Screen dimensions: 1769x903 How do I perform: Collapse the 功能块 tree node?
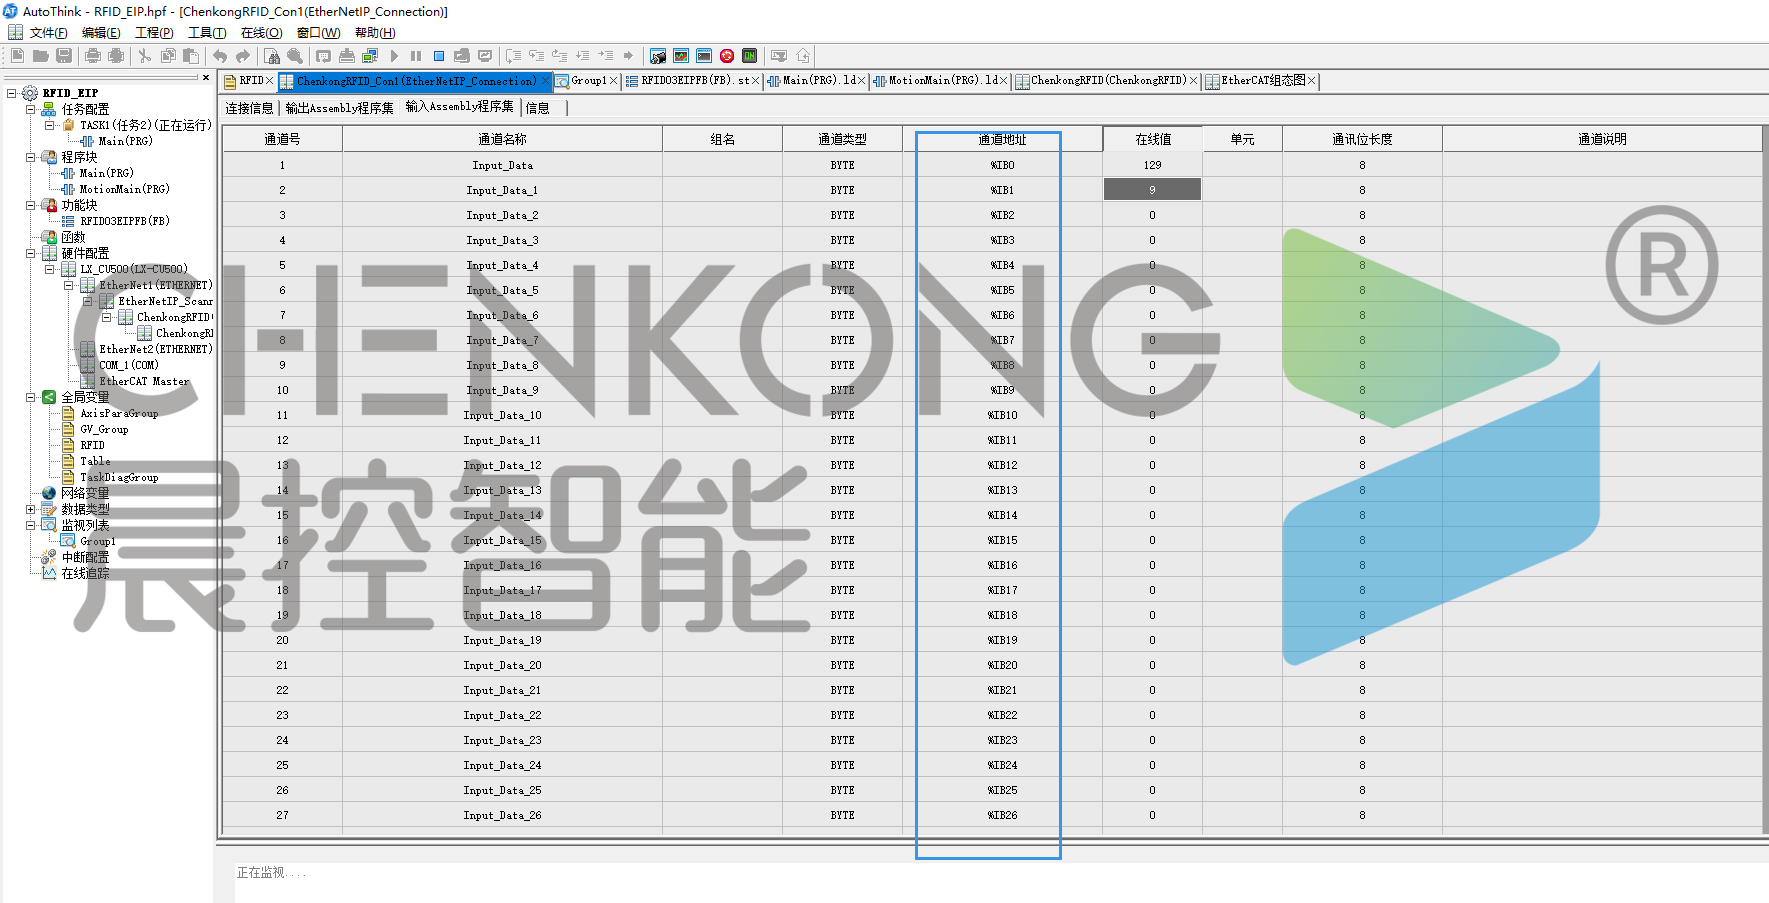(31, 205)
